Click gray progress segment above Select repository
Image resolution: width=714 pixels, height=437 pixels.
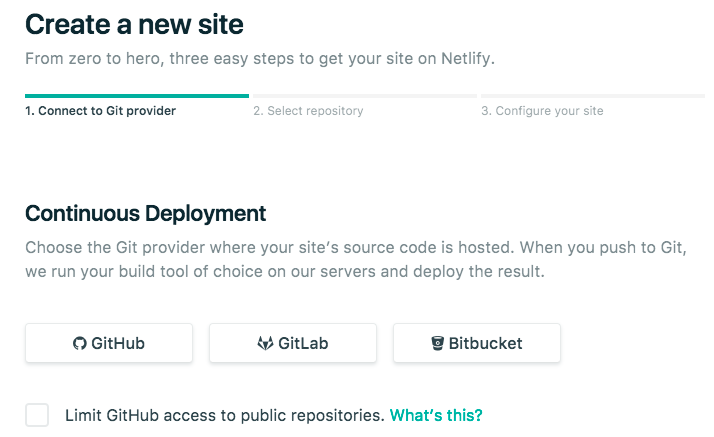(364, 96)
